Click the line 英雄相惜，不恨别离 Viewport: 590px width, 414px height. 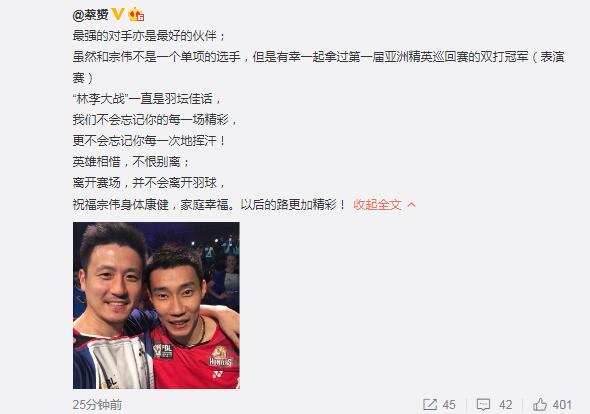click(x=131, y=162)
